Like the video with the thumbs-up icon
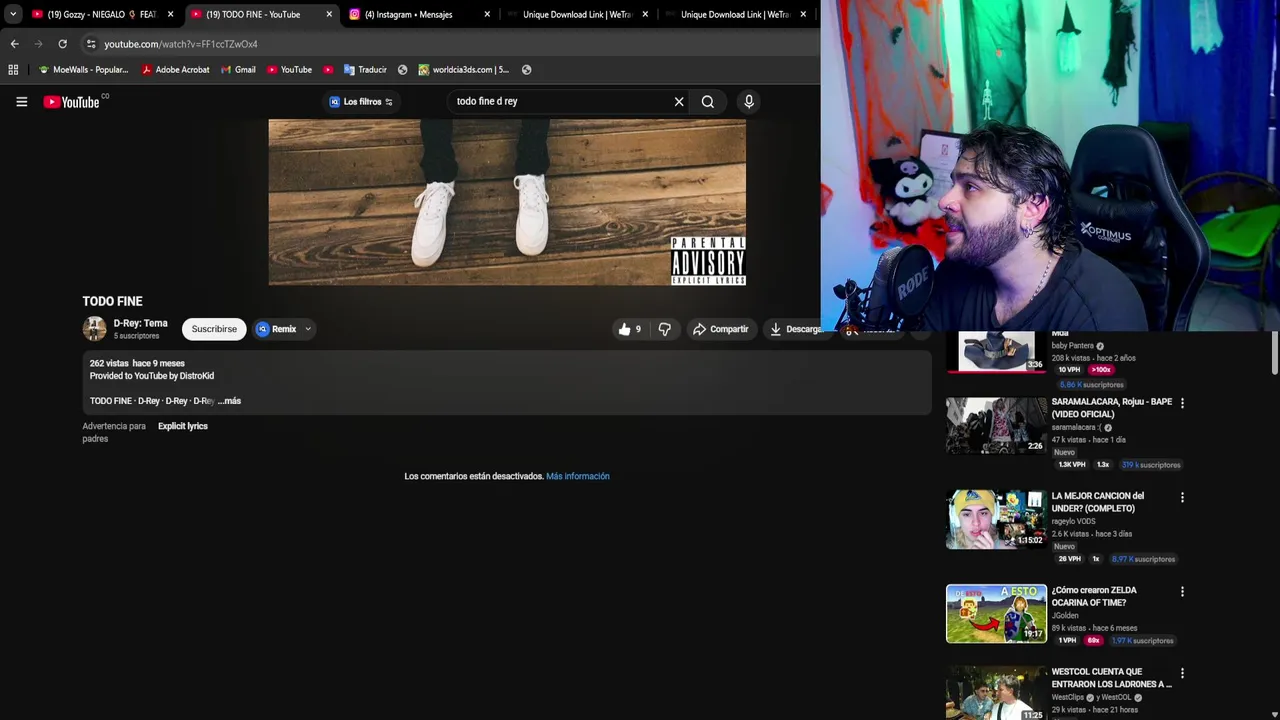The image size is (1280, 720). 624,329
